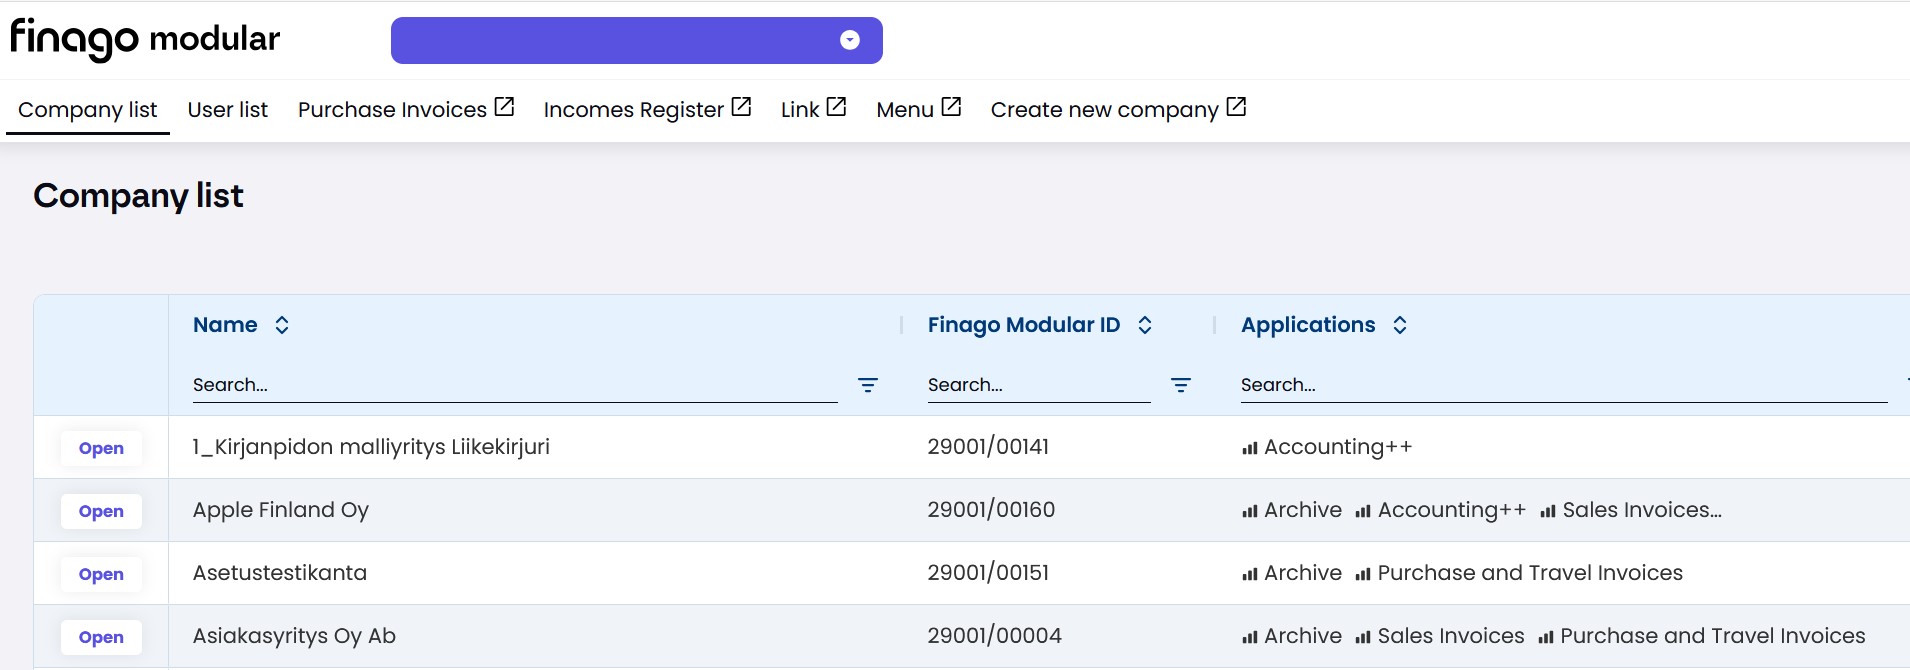Open the Asiakasyritys Oy Ab company

click(101, 637)
